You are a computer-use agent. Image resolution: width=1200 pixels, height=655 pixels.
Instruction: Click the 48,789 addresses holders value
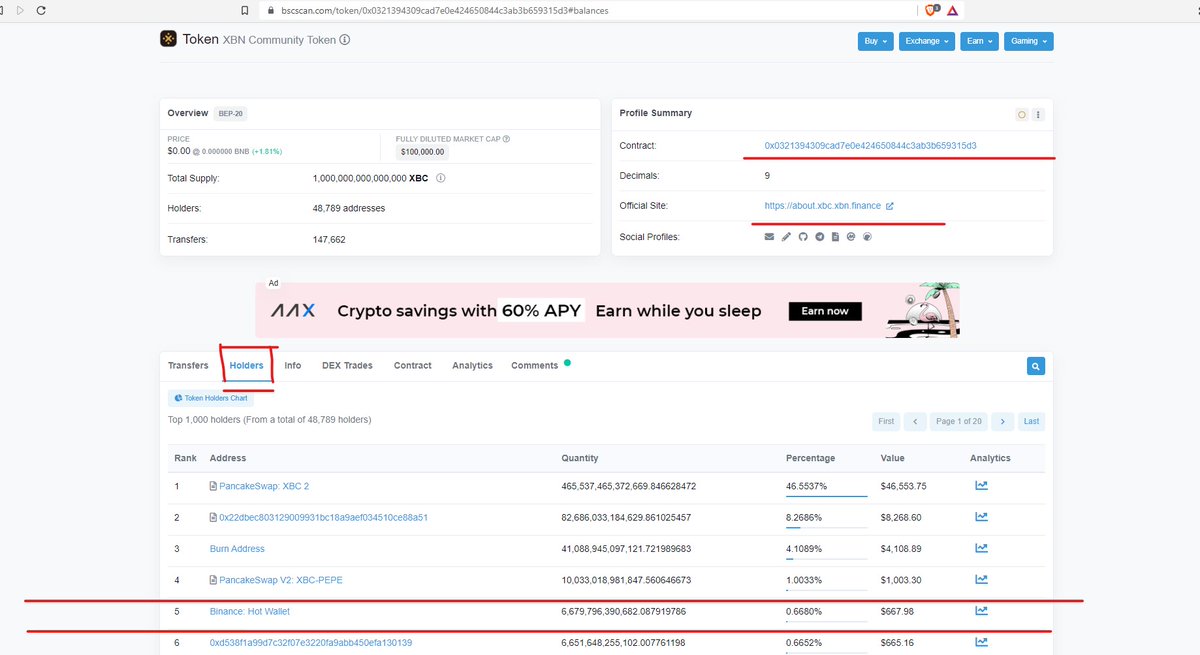[349, 208]
